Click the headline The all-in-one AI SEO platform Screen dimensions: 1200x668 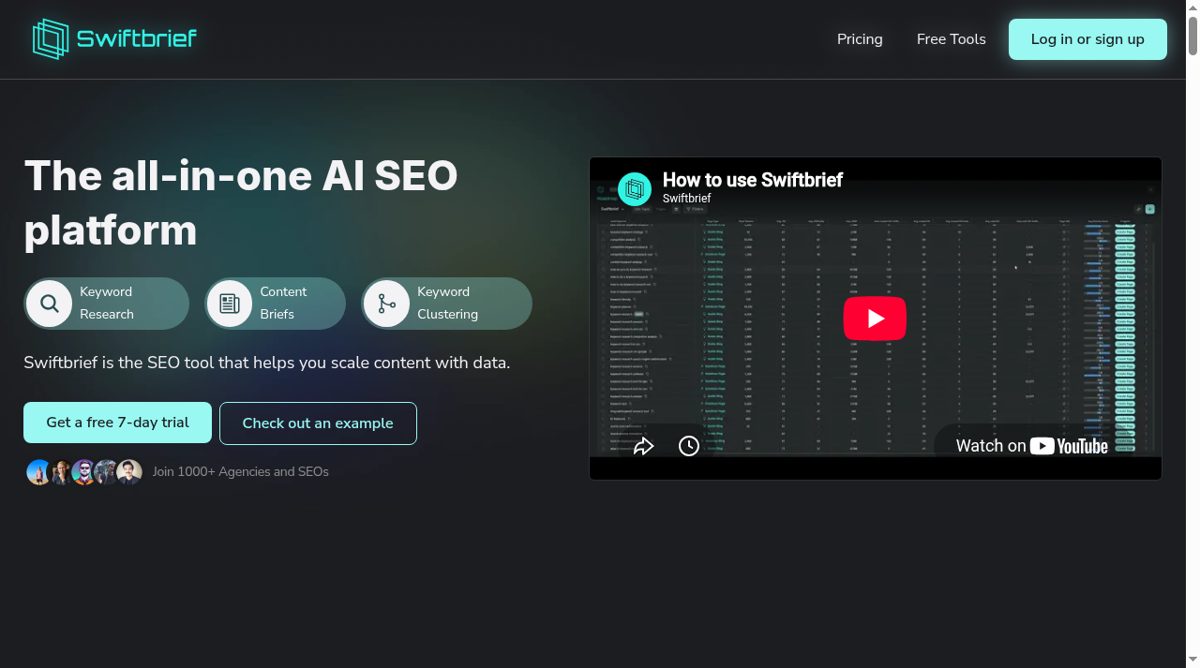(x=241, y=203)
